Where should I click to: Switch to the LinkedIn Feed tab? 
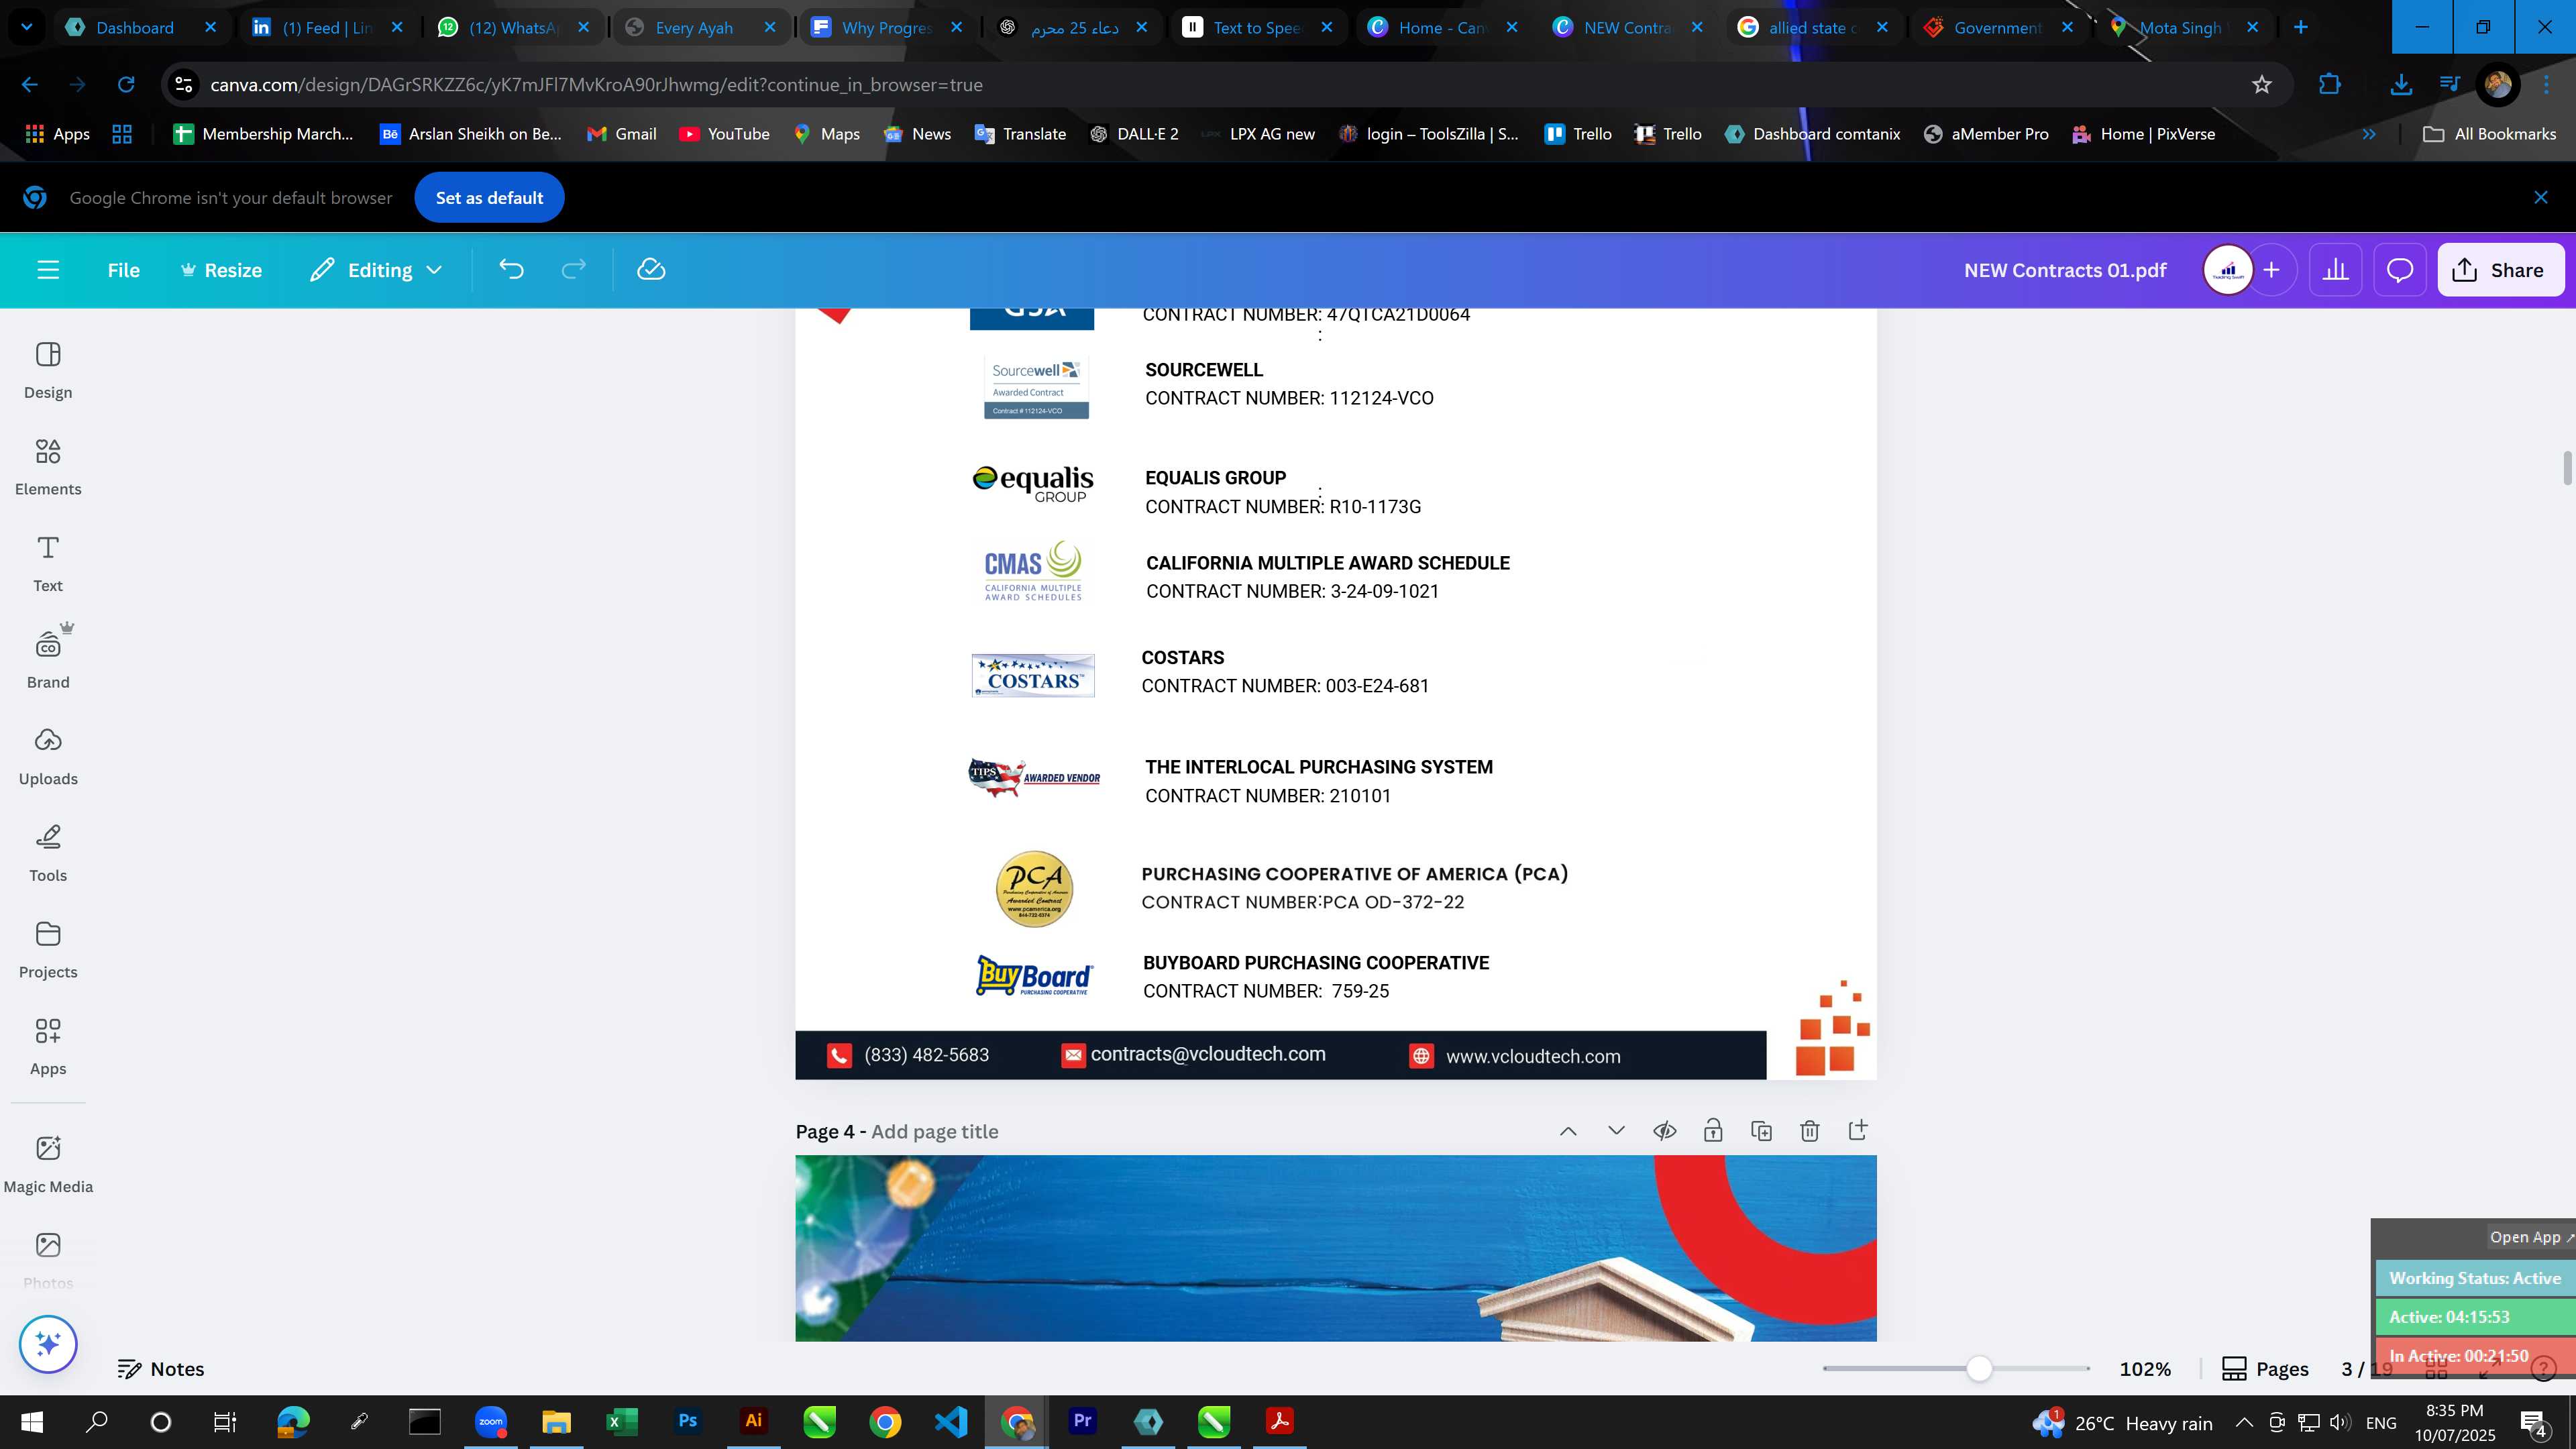328,27
